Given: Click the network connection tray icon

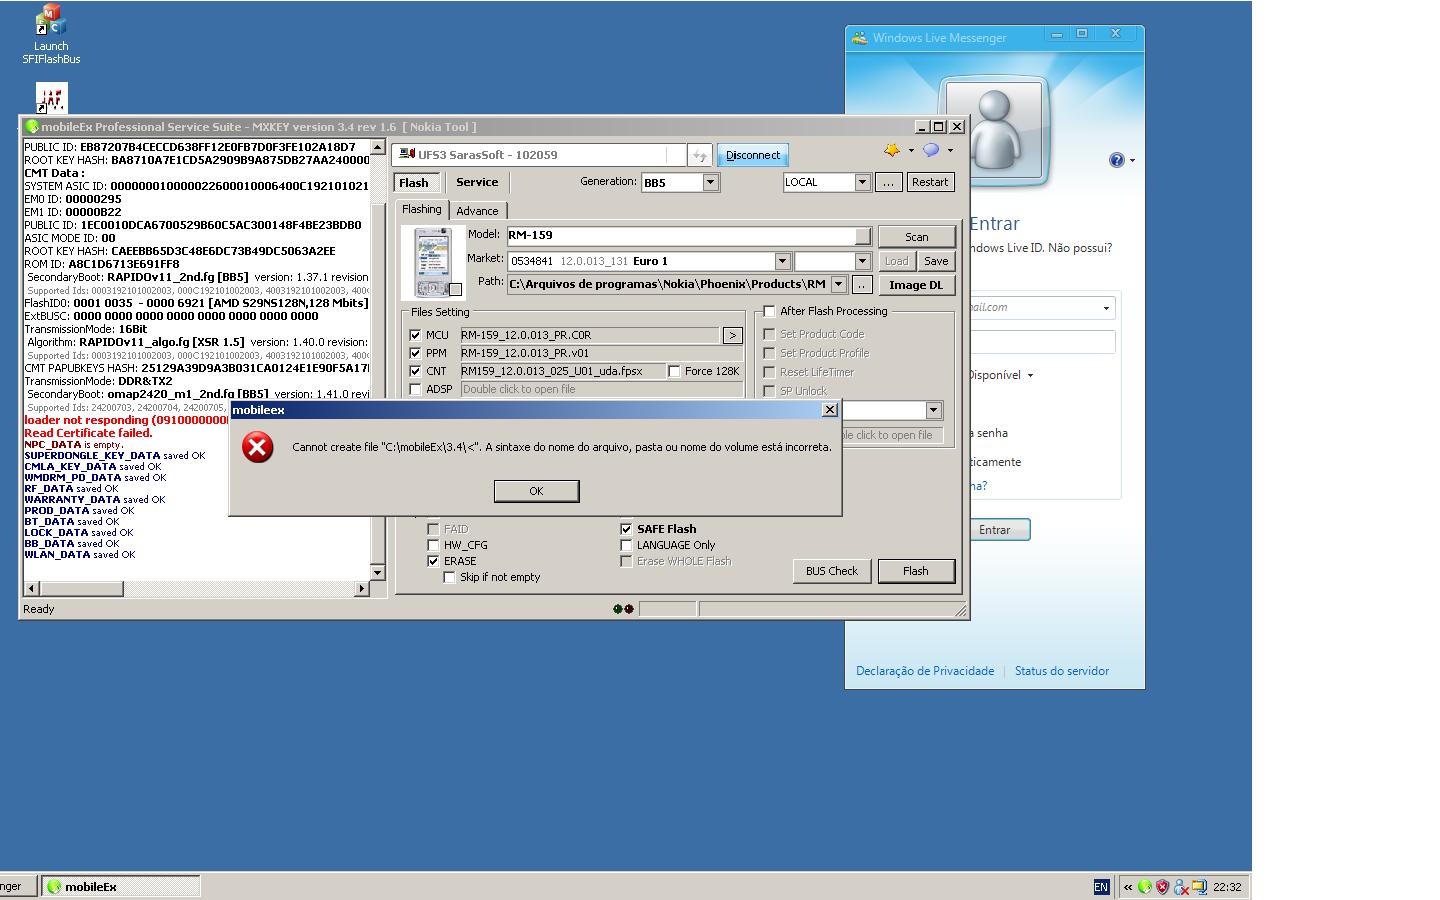Looking at the screenshot, I should pos(1199,887).
